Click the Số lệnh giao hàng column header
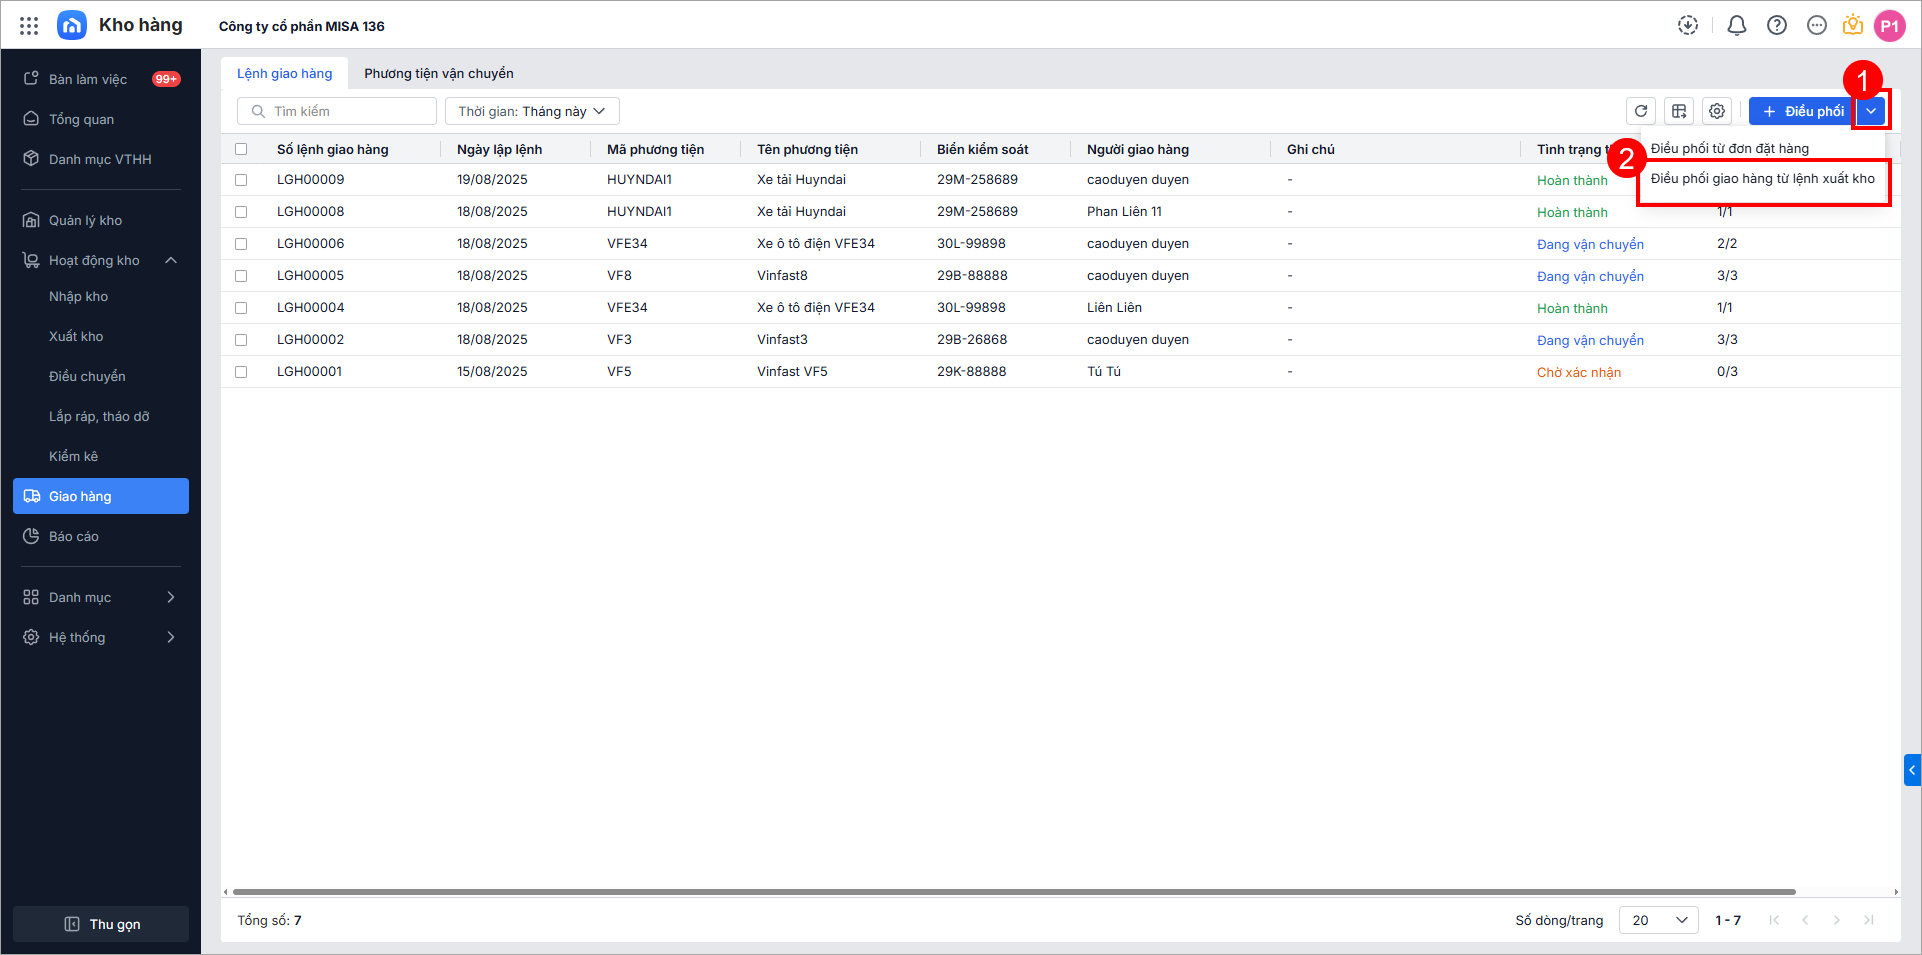 click(x=333, y=149)
